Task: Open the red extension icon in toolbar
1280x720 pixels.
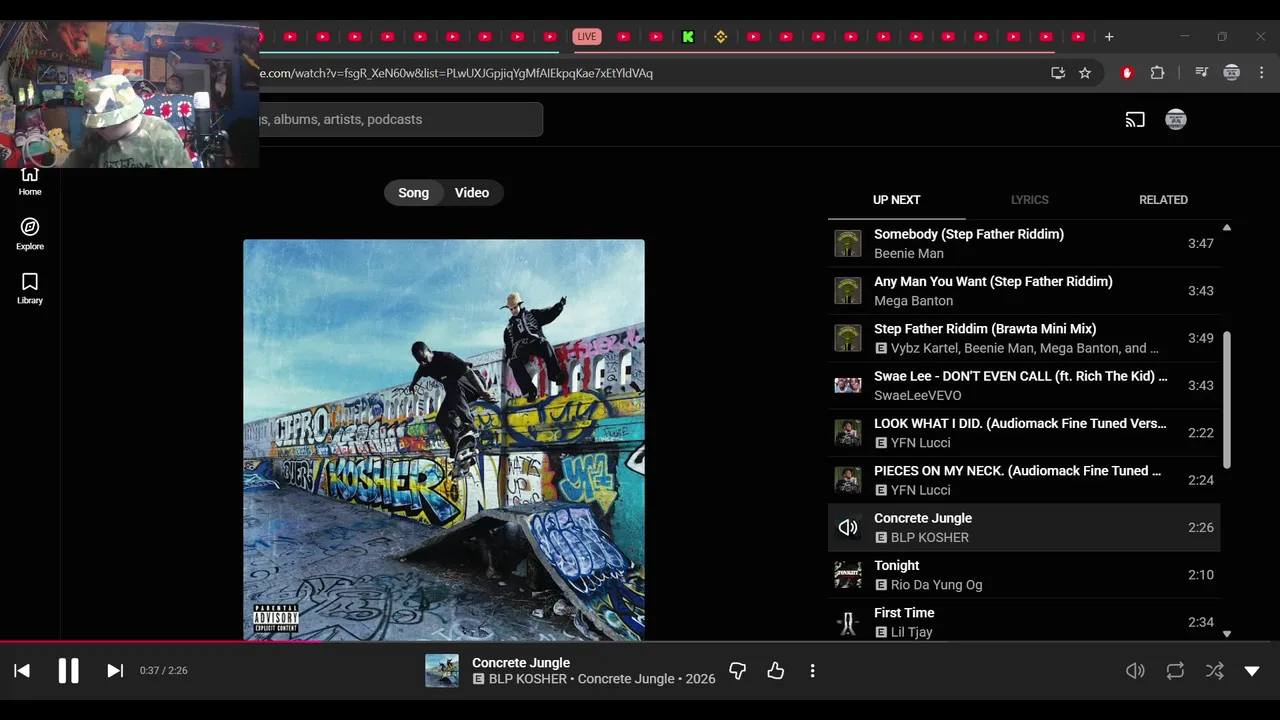Action: click(x=1127, y=73)
